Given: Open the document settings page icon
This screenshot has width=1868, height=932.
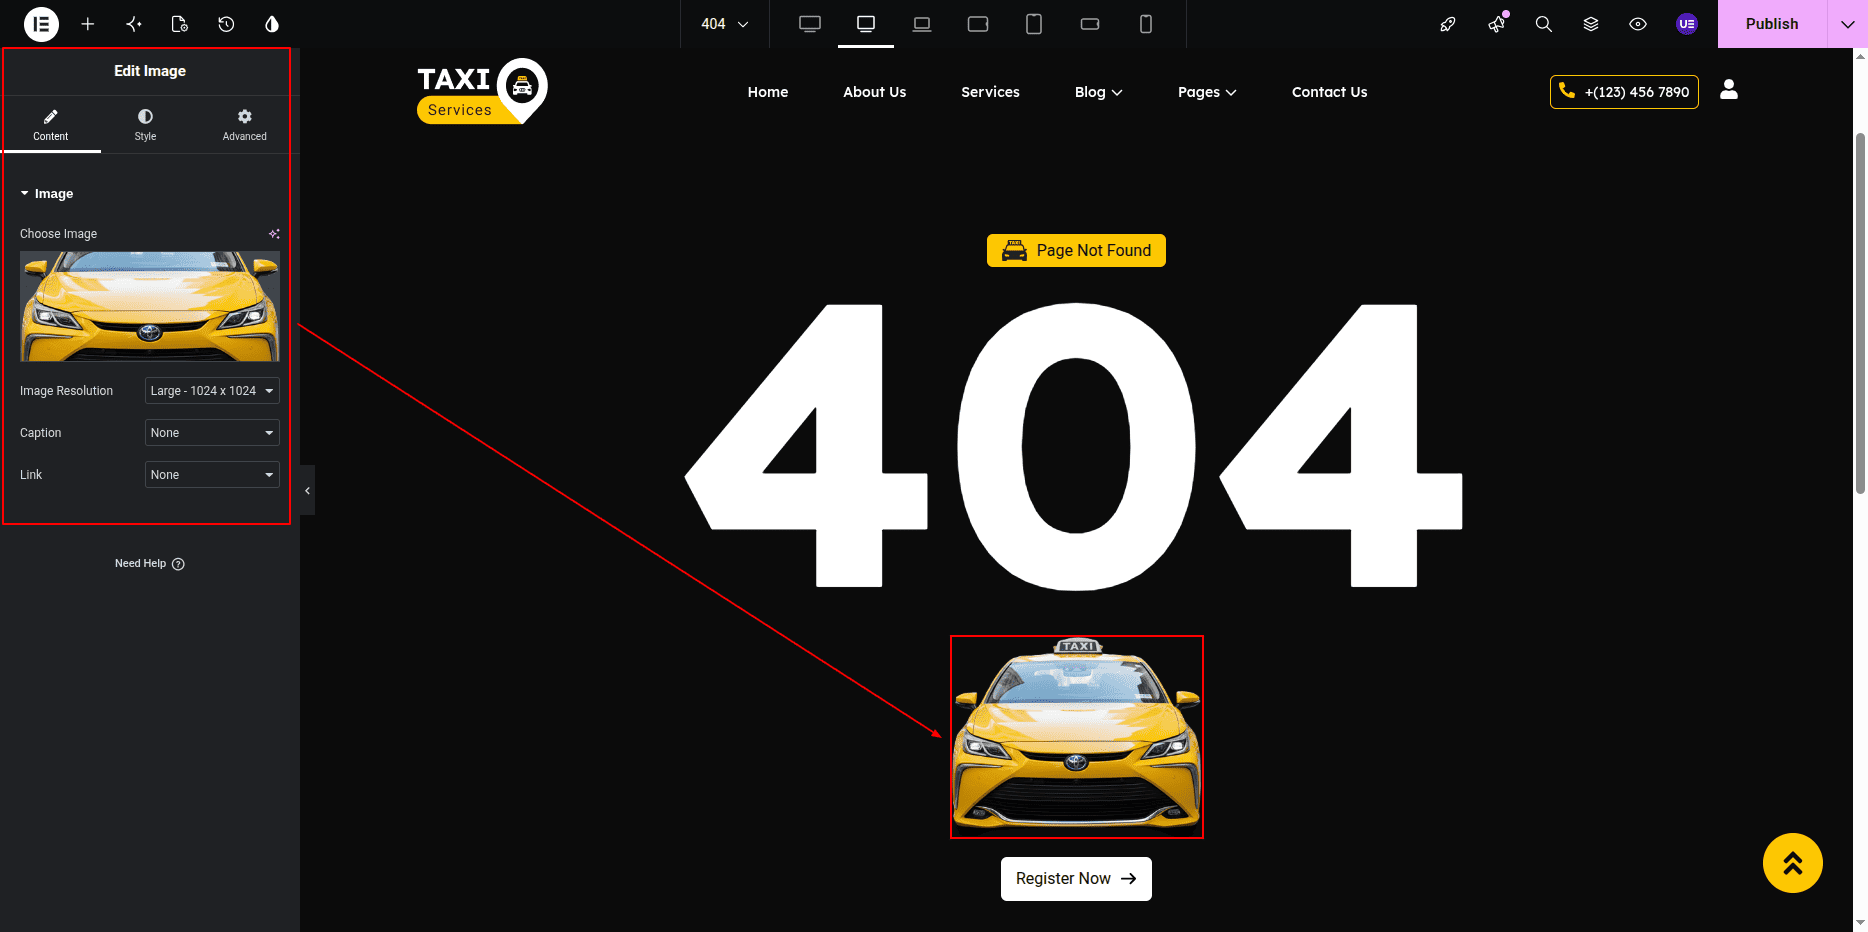Looking at the screenshot, I should click(x=180, y=24).
